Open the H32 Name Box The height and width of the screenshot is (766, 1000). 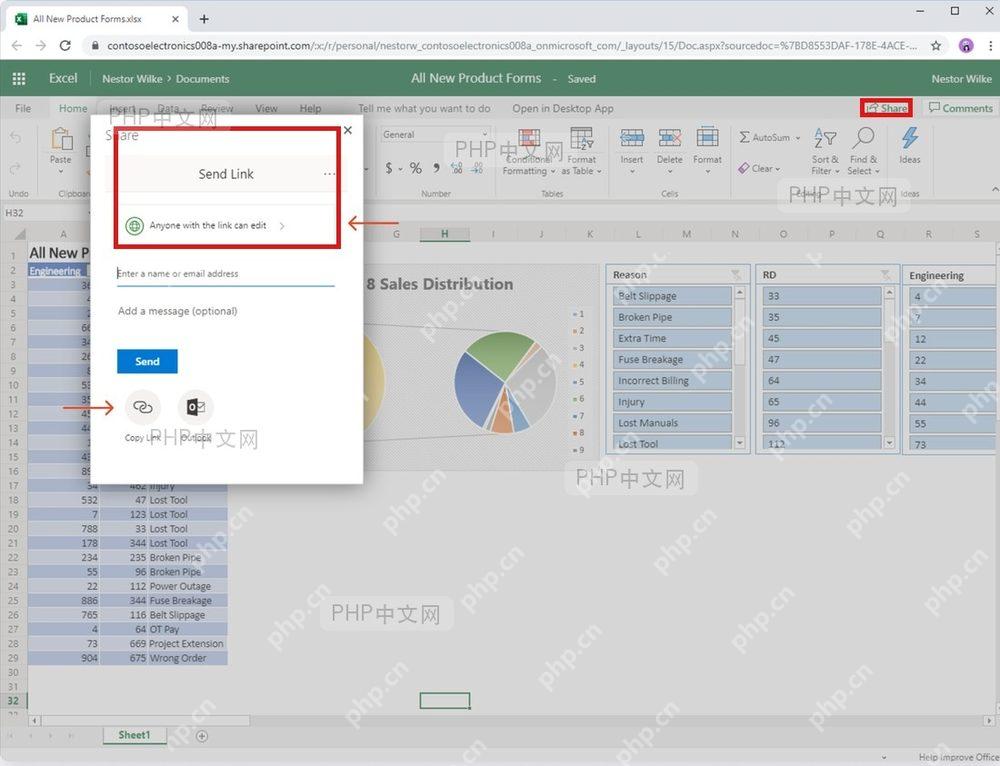pos(45,213)
